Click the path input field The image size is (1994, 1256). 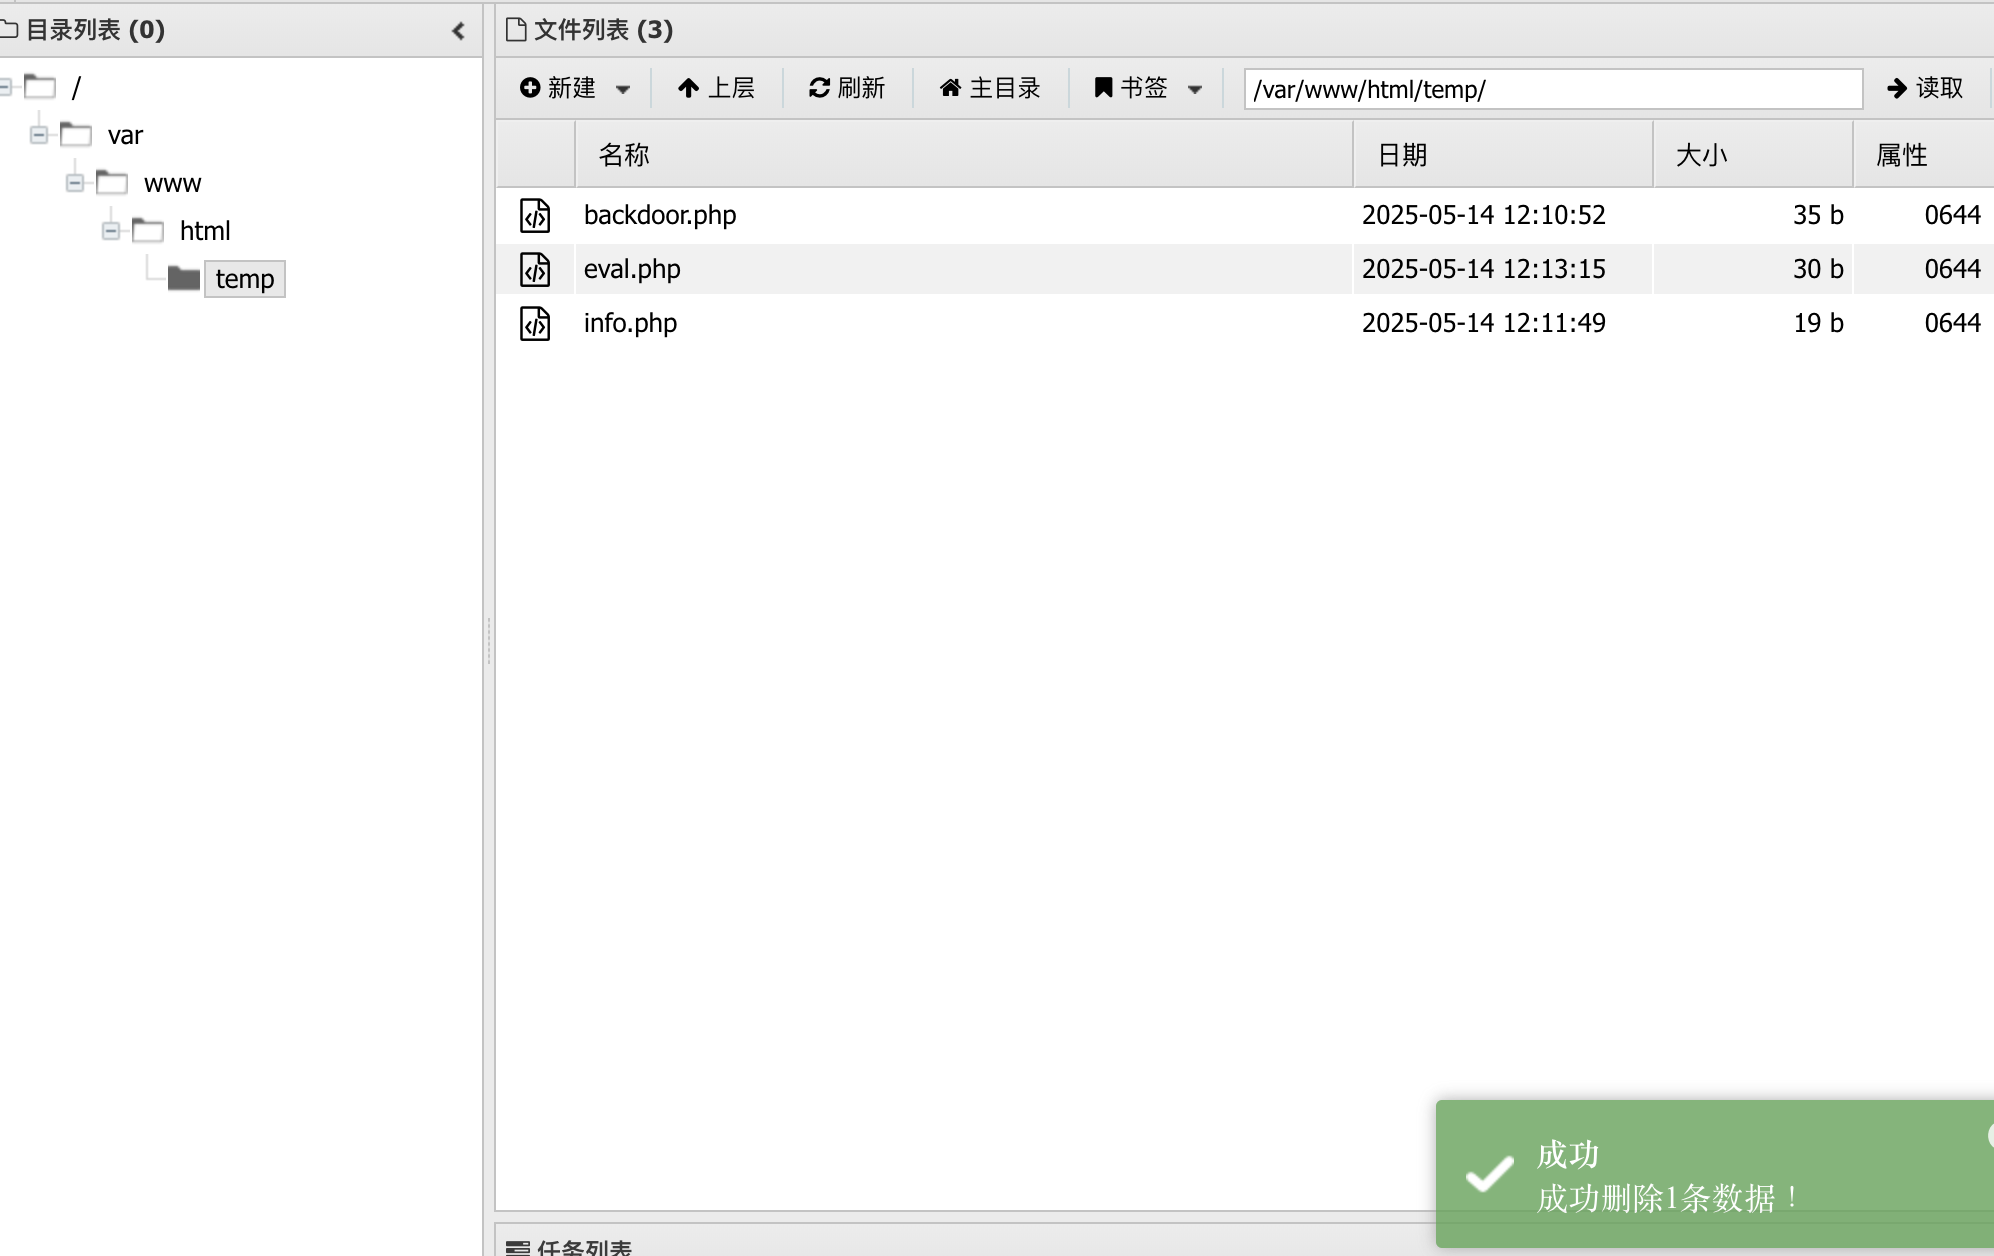point(1553,89)
